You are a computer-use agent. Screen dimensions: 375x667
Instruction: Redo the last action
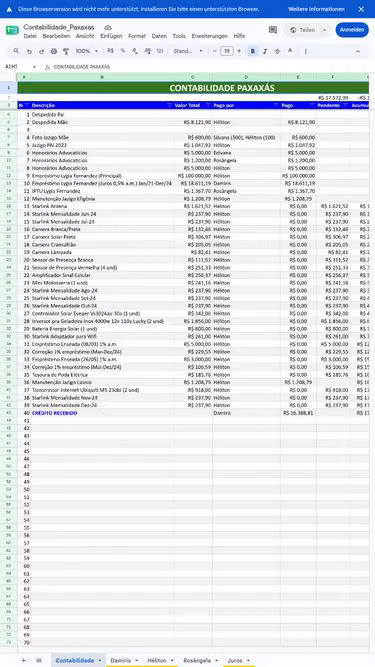point(41,51)
